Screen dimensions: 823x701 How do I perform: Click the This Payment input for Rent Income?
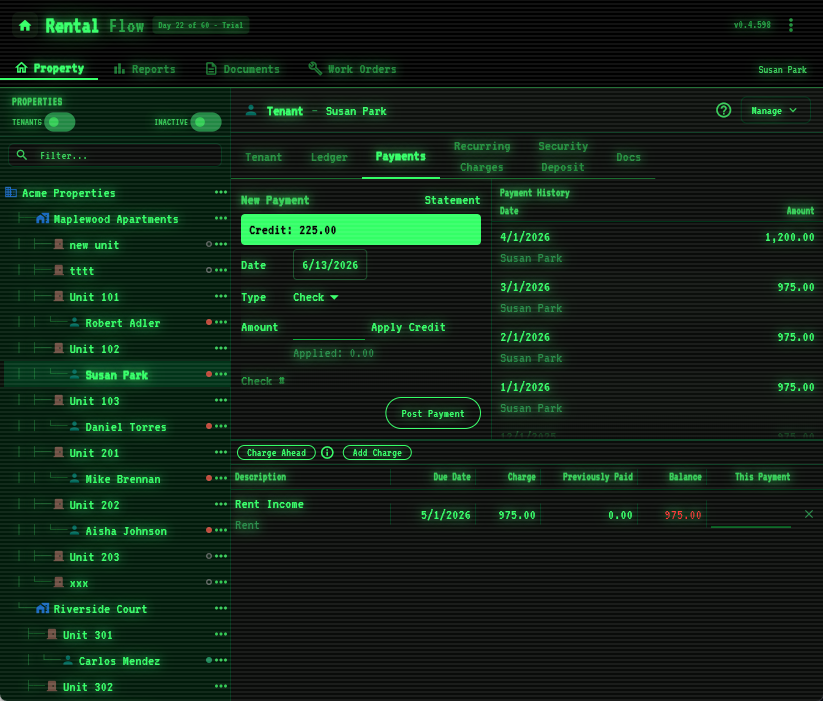coord(751,515)
